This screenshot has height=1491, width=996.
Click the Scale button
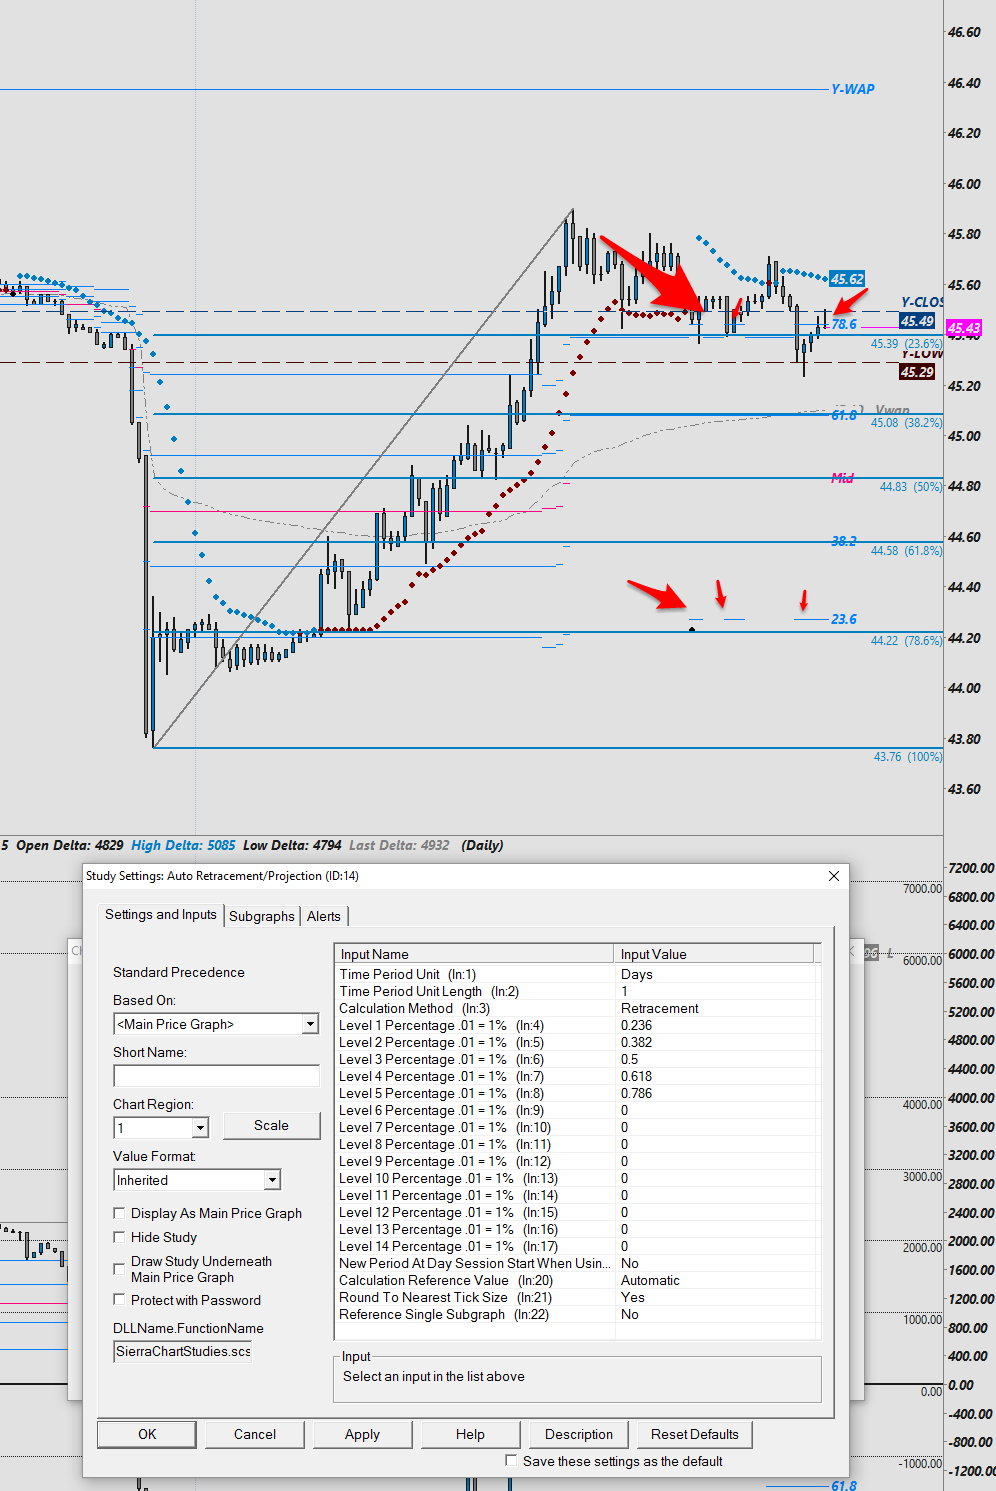pyautogui.click(x=271, y=1125)
